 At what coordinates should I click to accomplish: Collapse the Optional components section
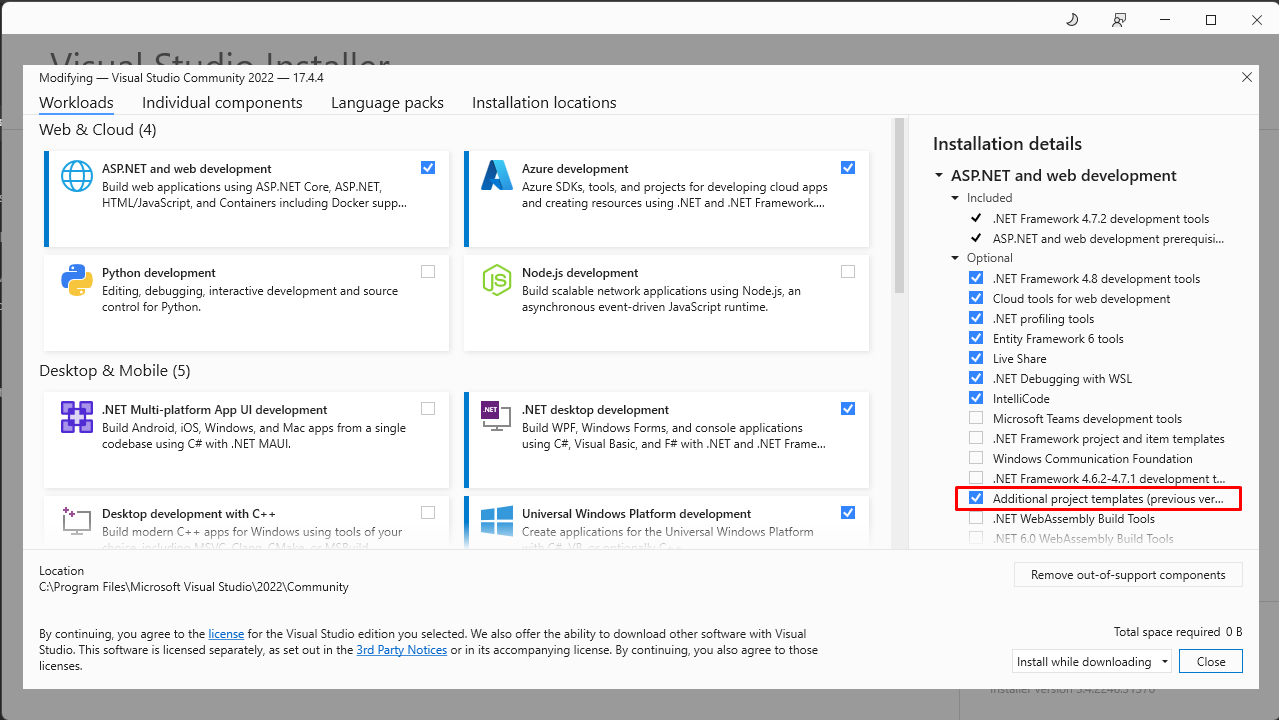(956, 258)
